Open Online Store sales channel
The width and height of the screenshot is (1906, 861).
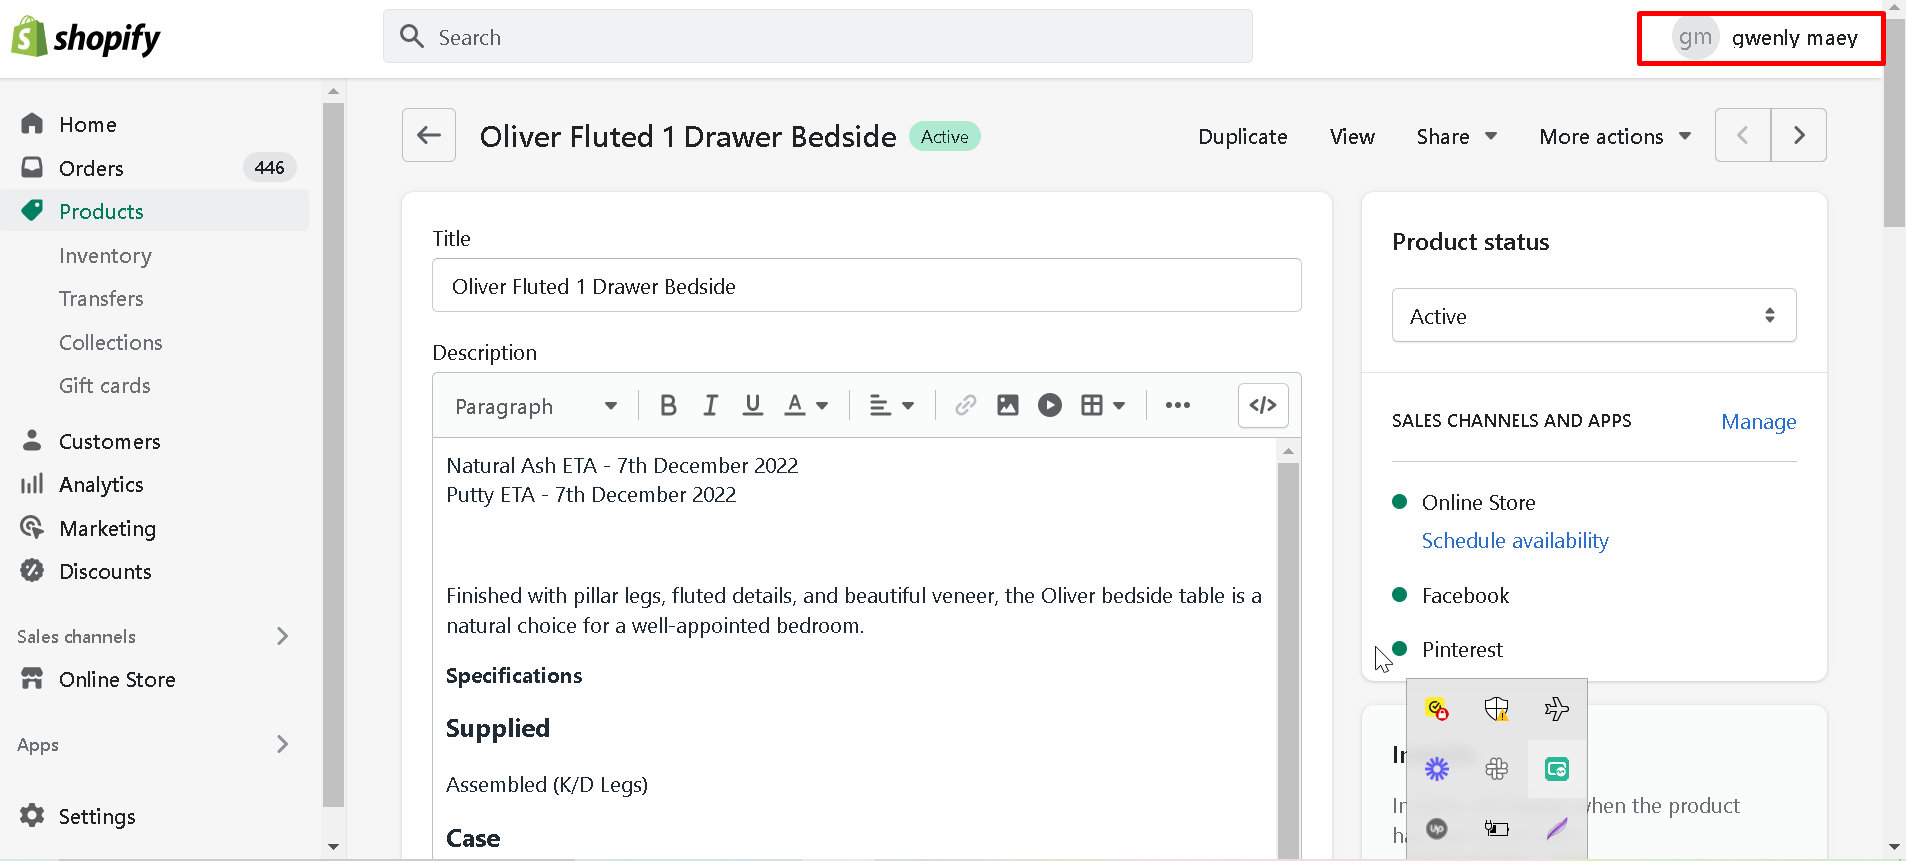click(117, 679)
